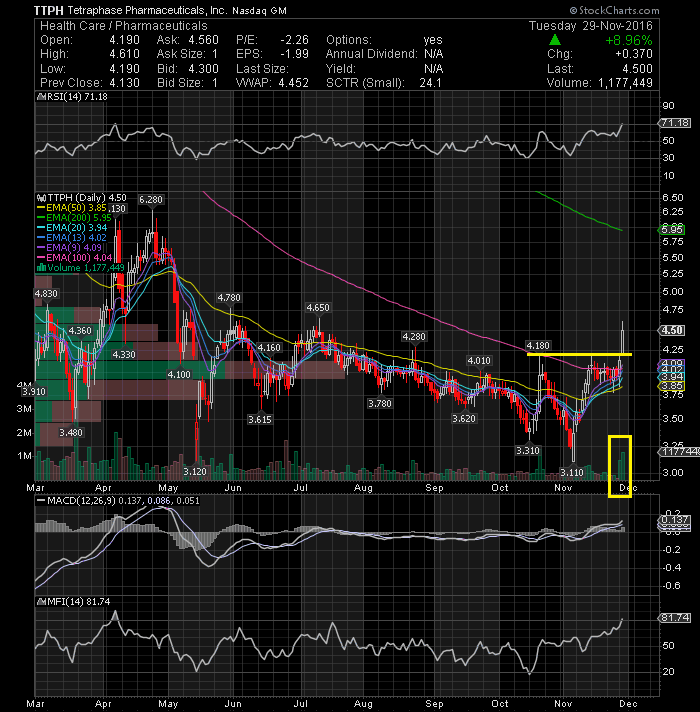Click the EMA(9) 4.09 legend entry

click(x=69, y=248)
